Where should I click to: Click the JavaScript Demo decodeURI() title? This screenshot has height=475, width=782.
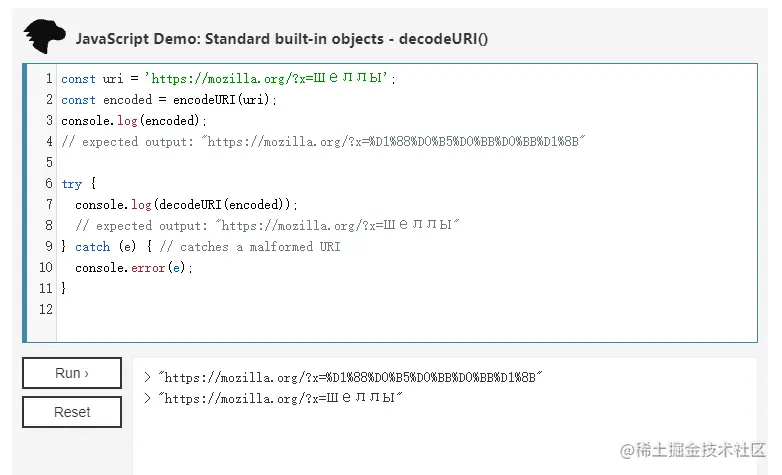tap(281, 39)
